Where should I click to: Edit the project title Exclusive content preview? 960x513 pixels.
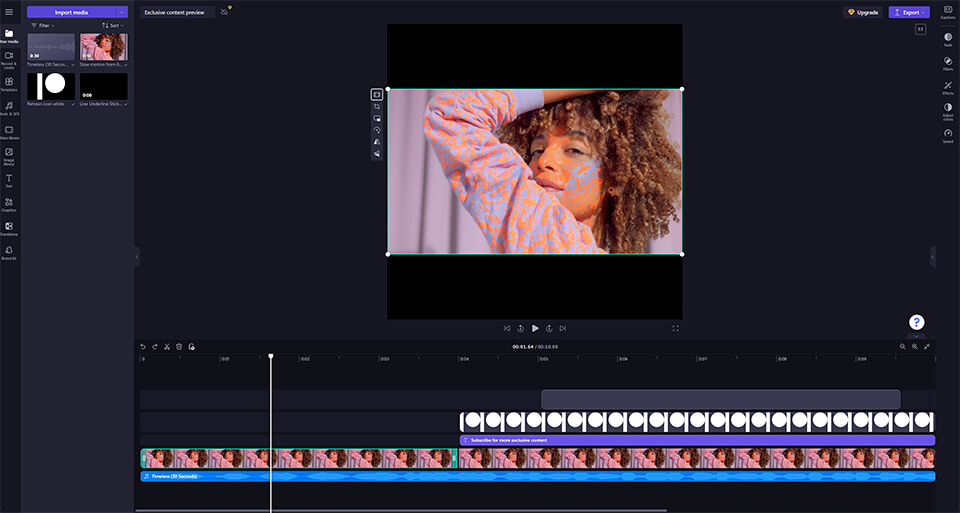pyautogui.click(x=177, y=12)
